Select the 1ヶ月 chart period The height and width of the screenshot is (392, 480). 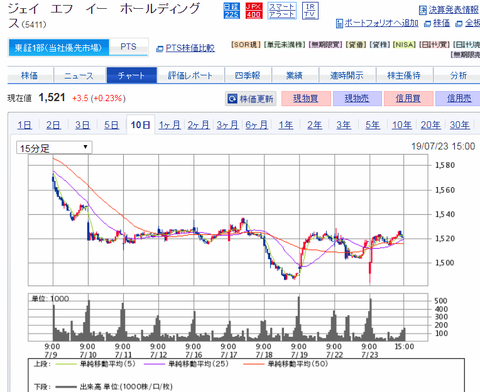point(169,125)
